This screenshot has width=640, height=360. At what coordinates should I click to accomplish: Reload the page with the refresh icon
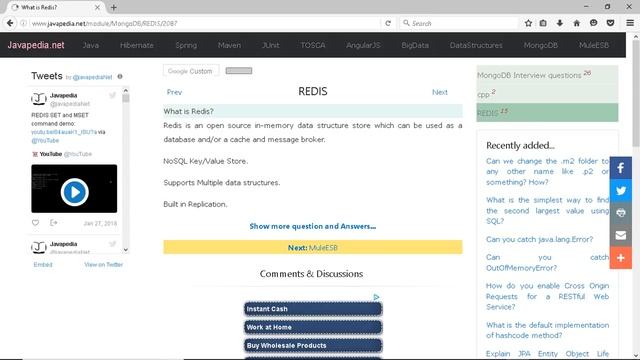click(388, 23)
